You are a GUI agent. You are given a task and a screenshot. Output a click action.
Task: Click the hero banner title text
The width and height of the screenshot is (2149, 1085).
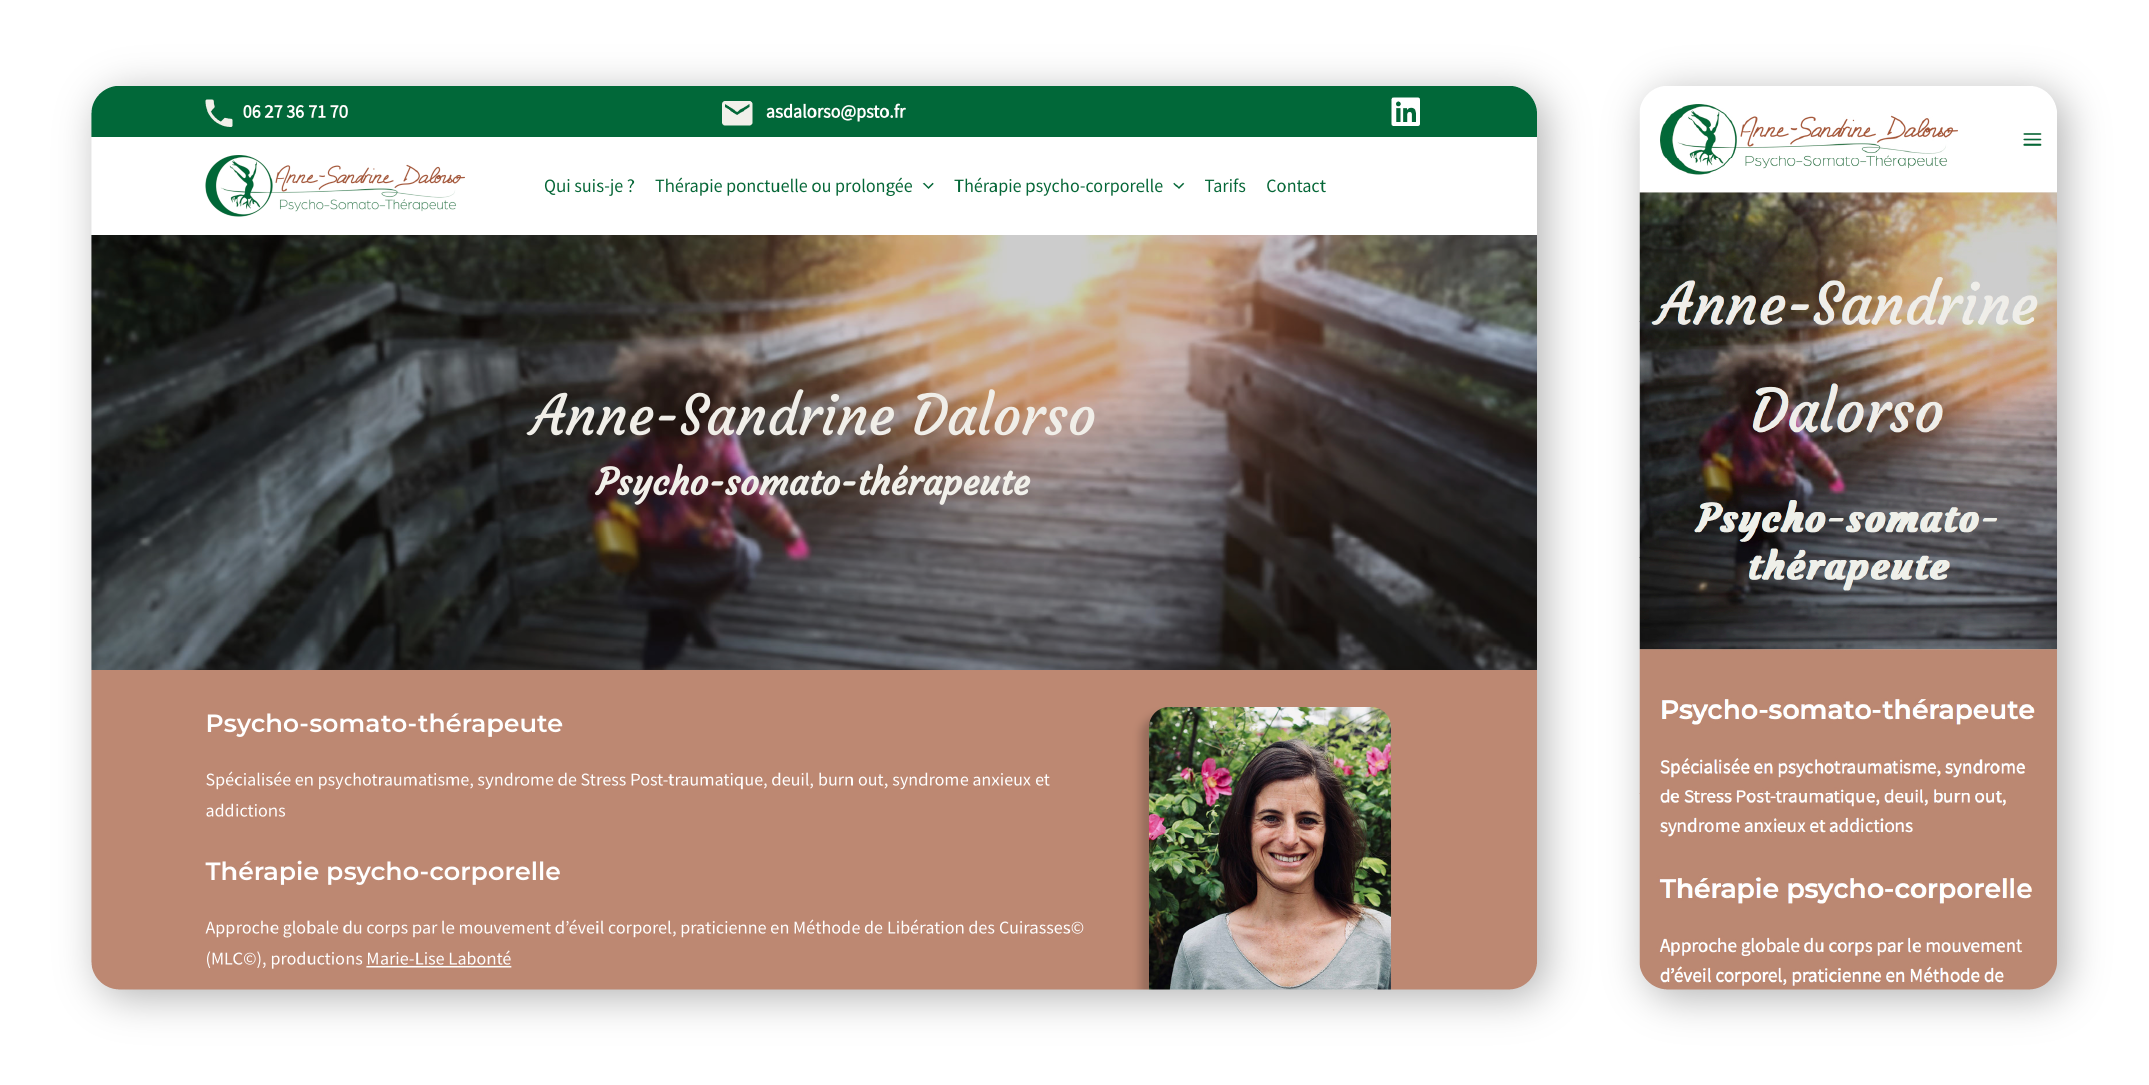click(812, 416)
